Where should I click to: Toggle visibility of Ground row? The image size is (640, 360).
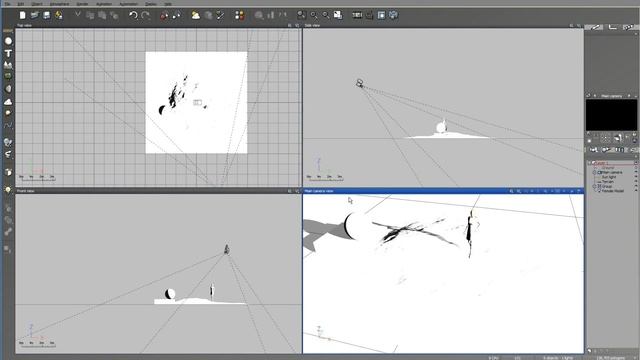coord(636,168)
